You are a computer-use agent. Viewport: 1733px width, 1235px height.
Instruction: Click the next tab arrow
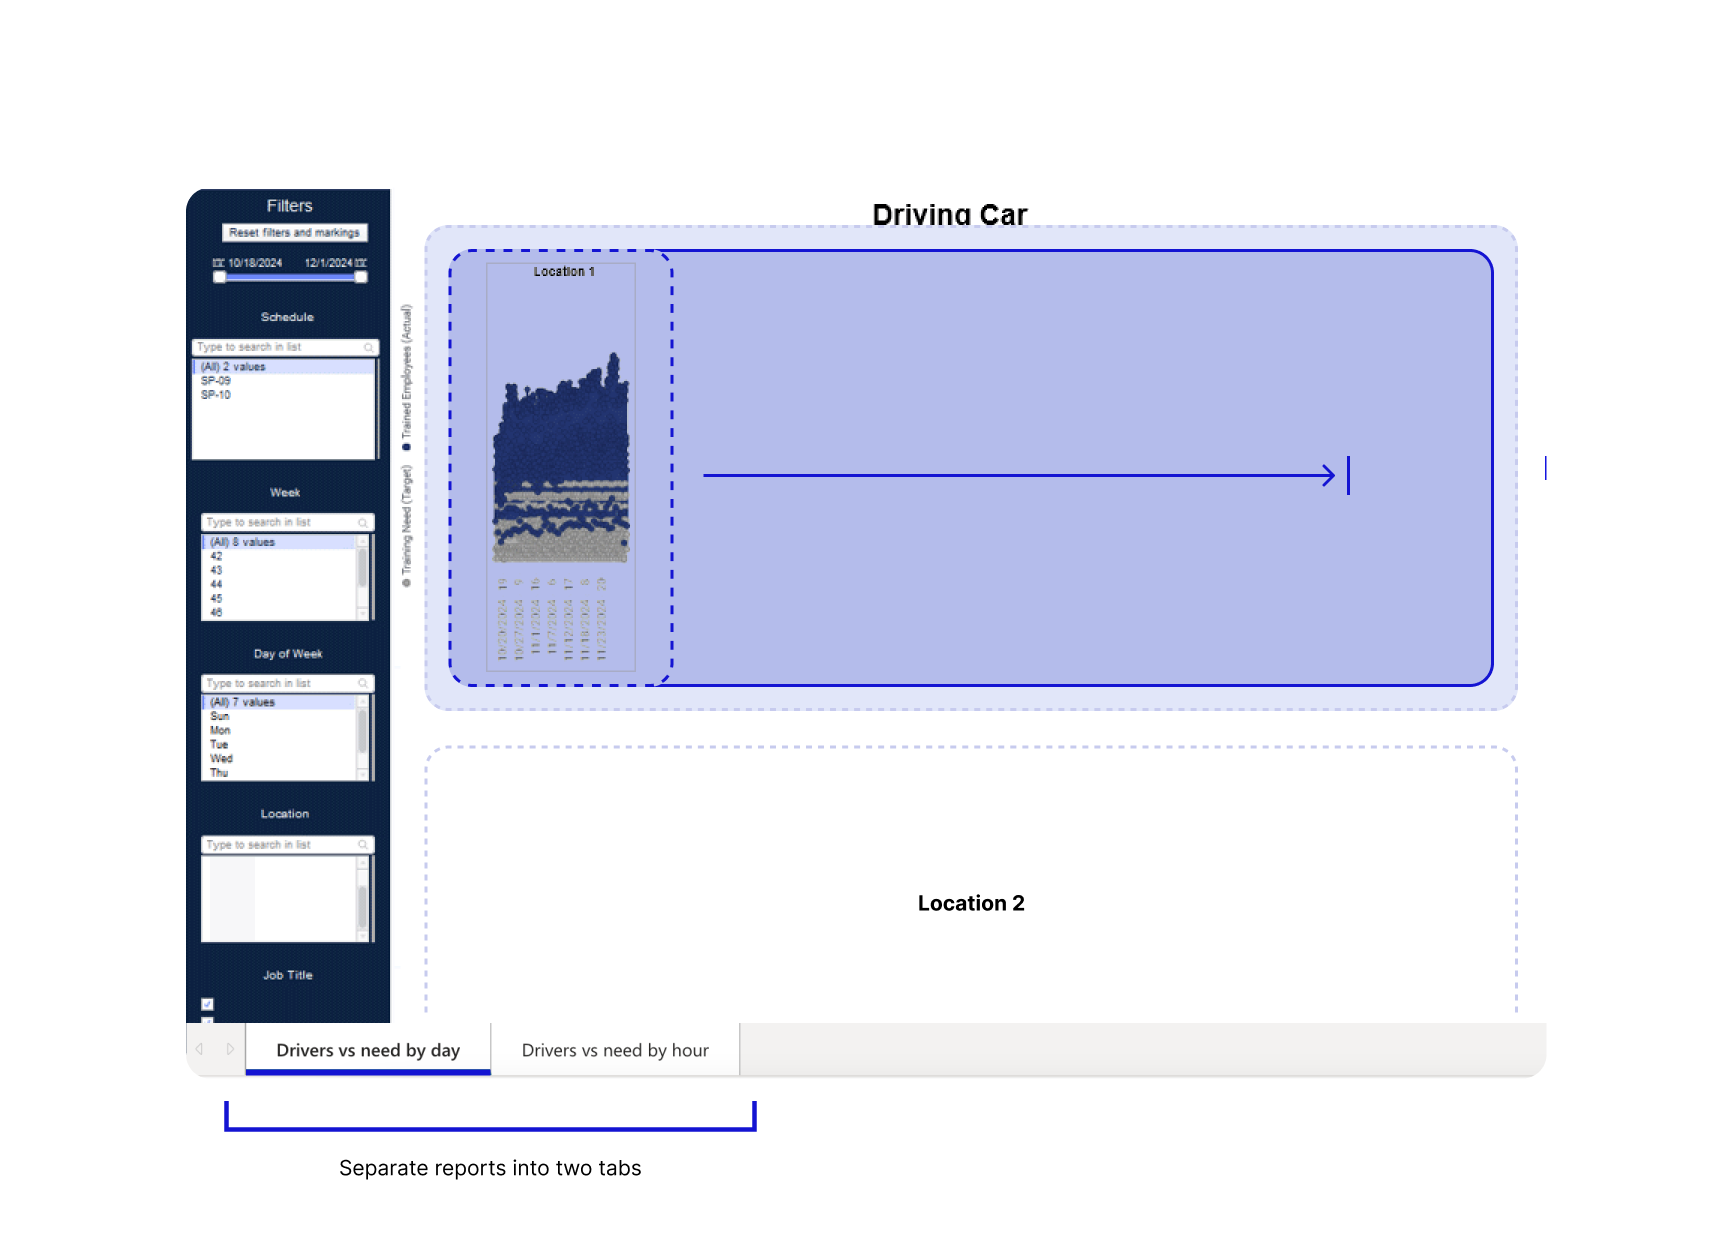click(230, 1049)
